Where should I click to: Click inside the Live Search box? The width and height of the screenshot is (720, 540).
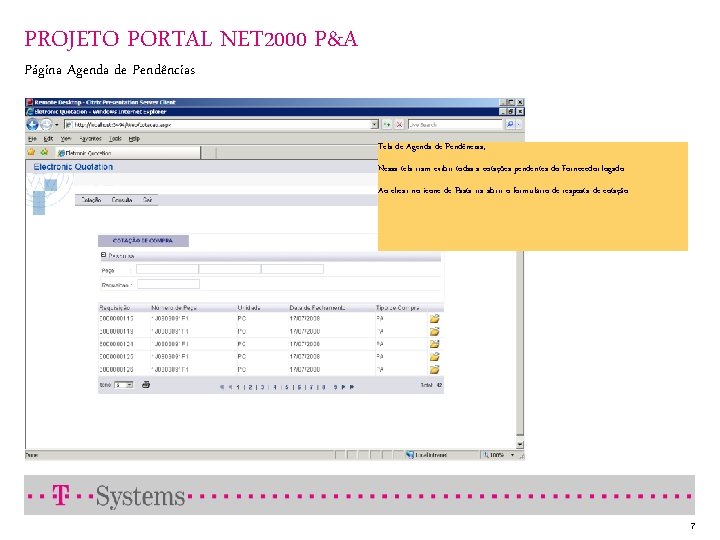coord(455,124)
